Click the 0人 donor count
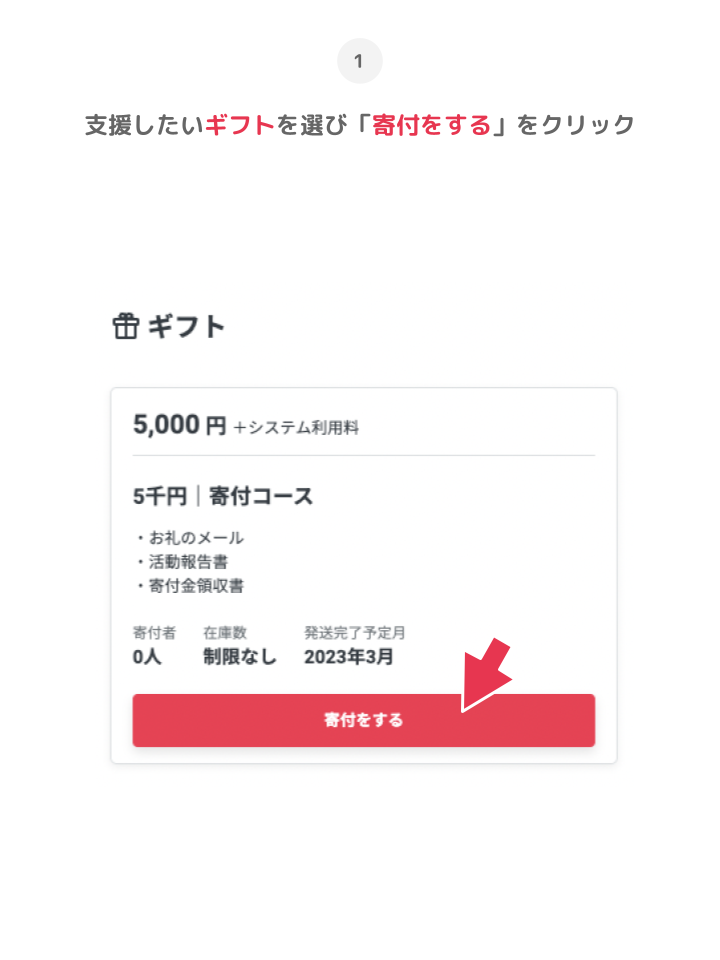The width and height of the screenshot is (720, 960). [x=147, y=657]
